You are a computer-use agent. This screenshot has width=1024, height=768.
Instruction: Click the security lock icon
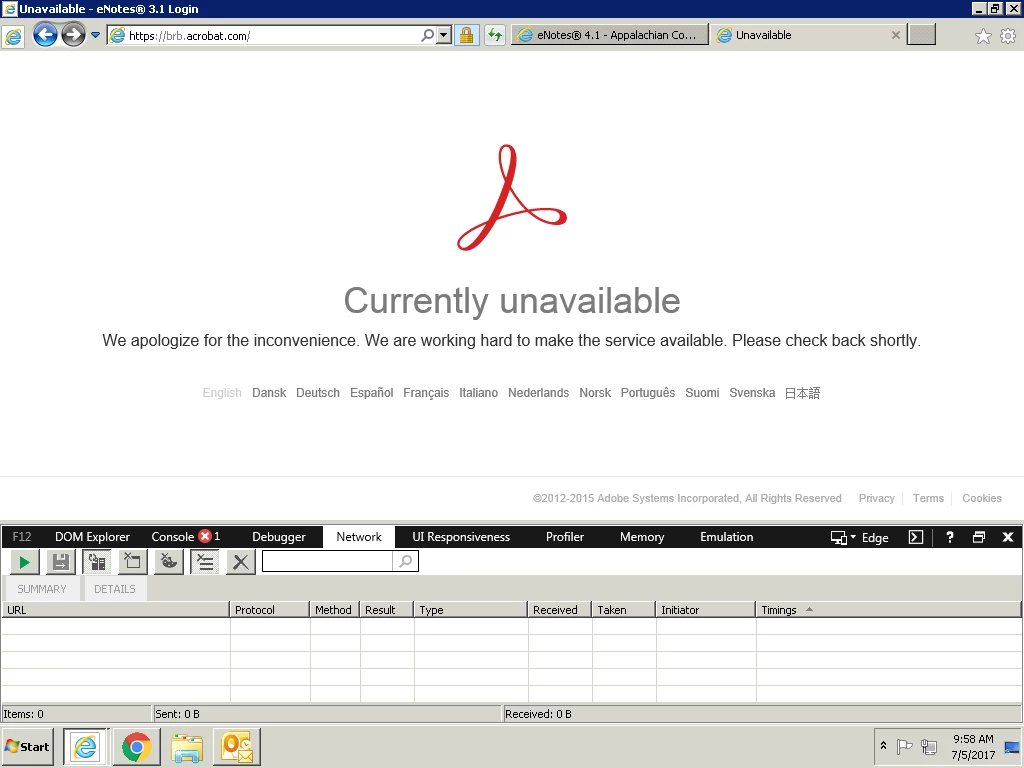click(466, 35)
